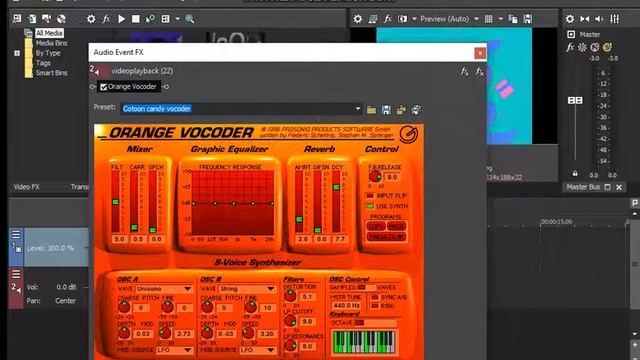The image size is (640, 360).
Task: Toggle the USE SYNTH switch
Action: [x=370, y=206]
